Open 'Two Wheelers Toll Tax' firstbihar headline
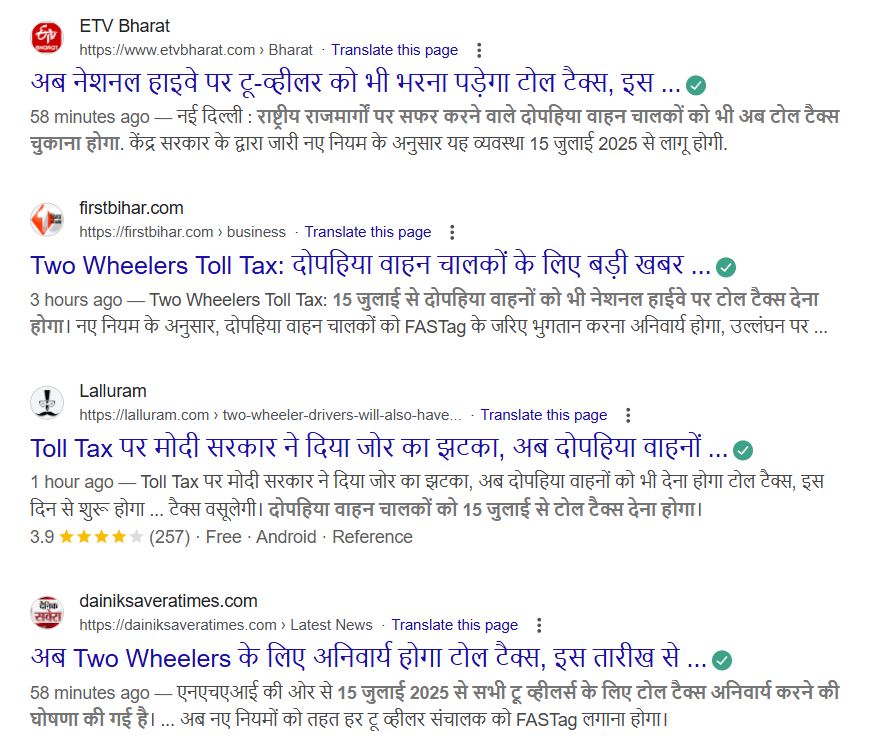Screen dimensions: 872x755 click(x=371, y=265)
